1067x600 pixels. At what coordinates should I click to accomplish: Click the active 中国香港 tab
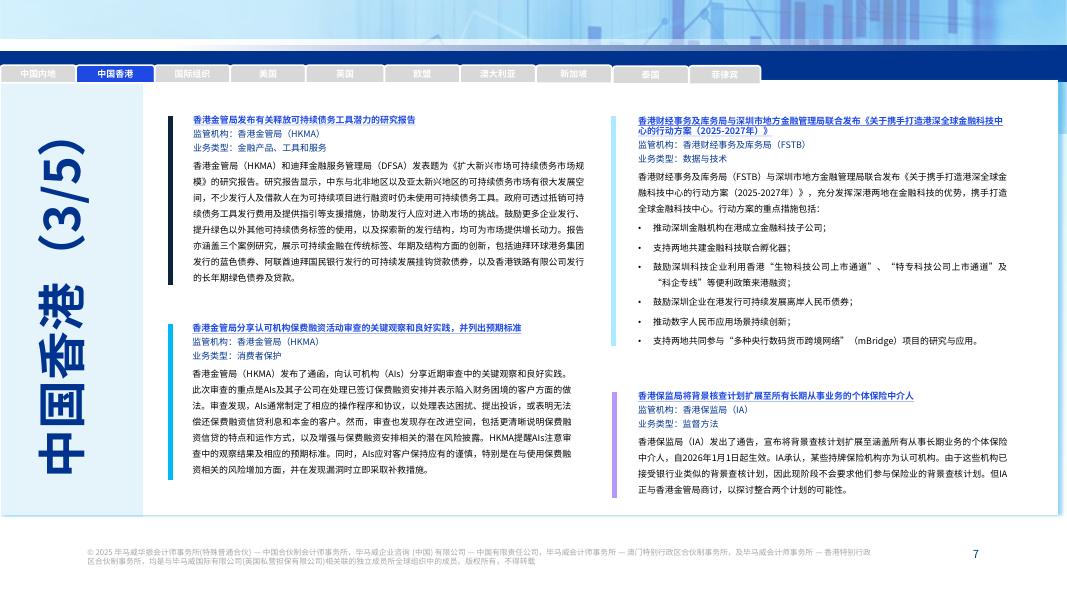114,73
